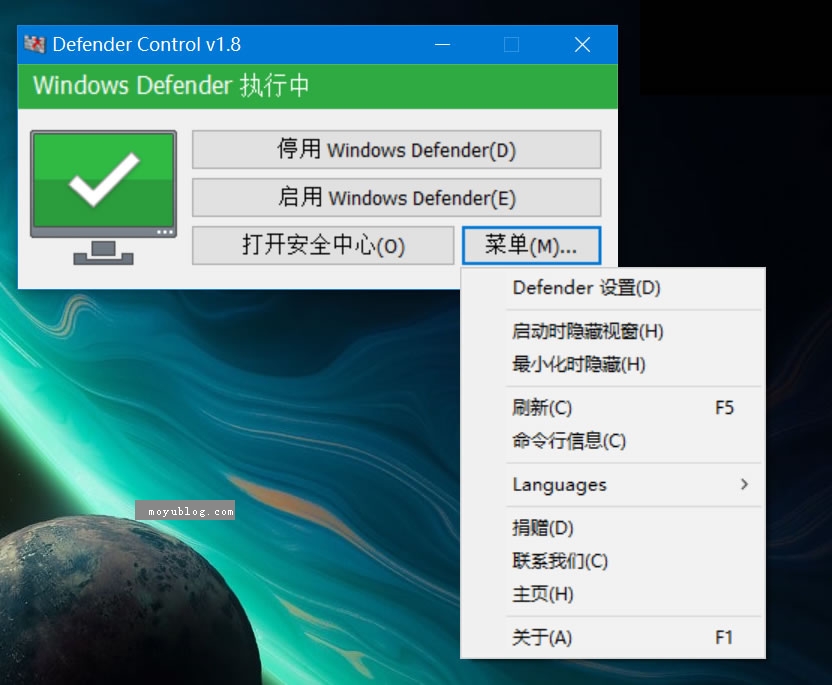This screenshot has width=832, height=685.
Task: Toggle 最小化时隐藏(H) menu option
Action: point(613,364)
